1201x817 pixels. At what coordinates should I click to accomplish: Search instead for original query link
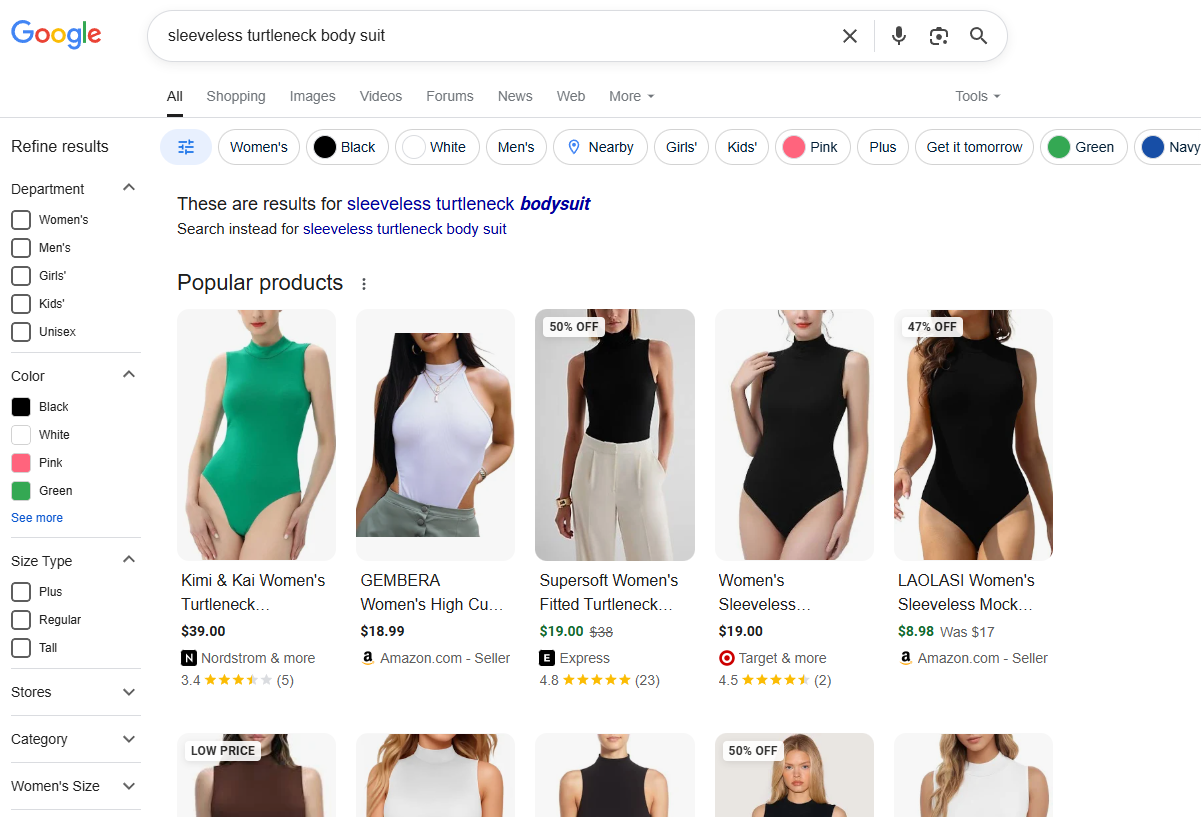point(405,229)
